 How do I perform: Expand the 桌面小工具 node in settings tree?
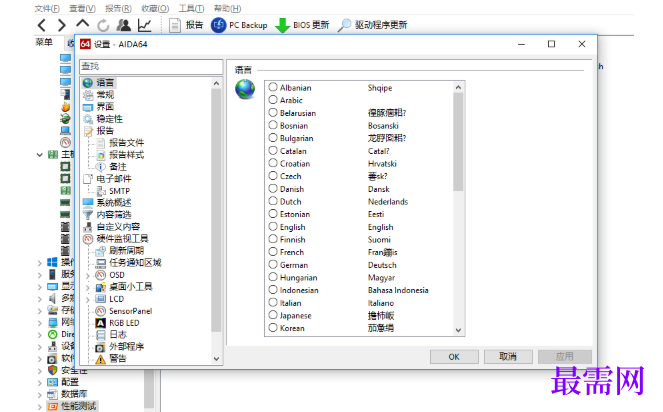coord(88,287)
